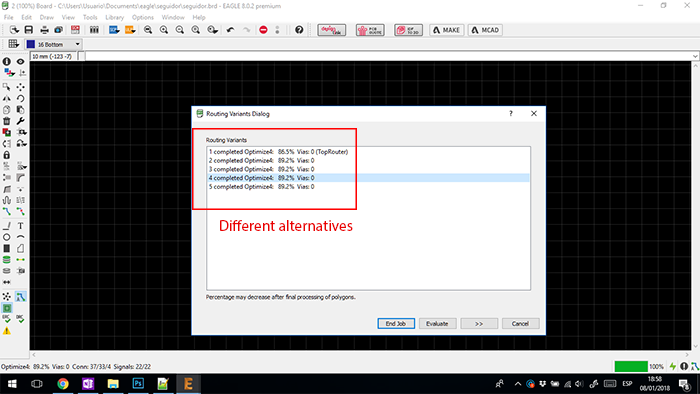
Task: Open the layer display settings dropdown
Action: point(9,72)
